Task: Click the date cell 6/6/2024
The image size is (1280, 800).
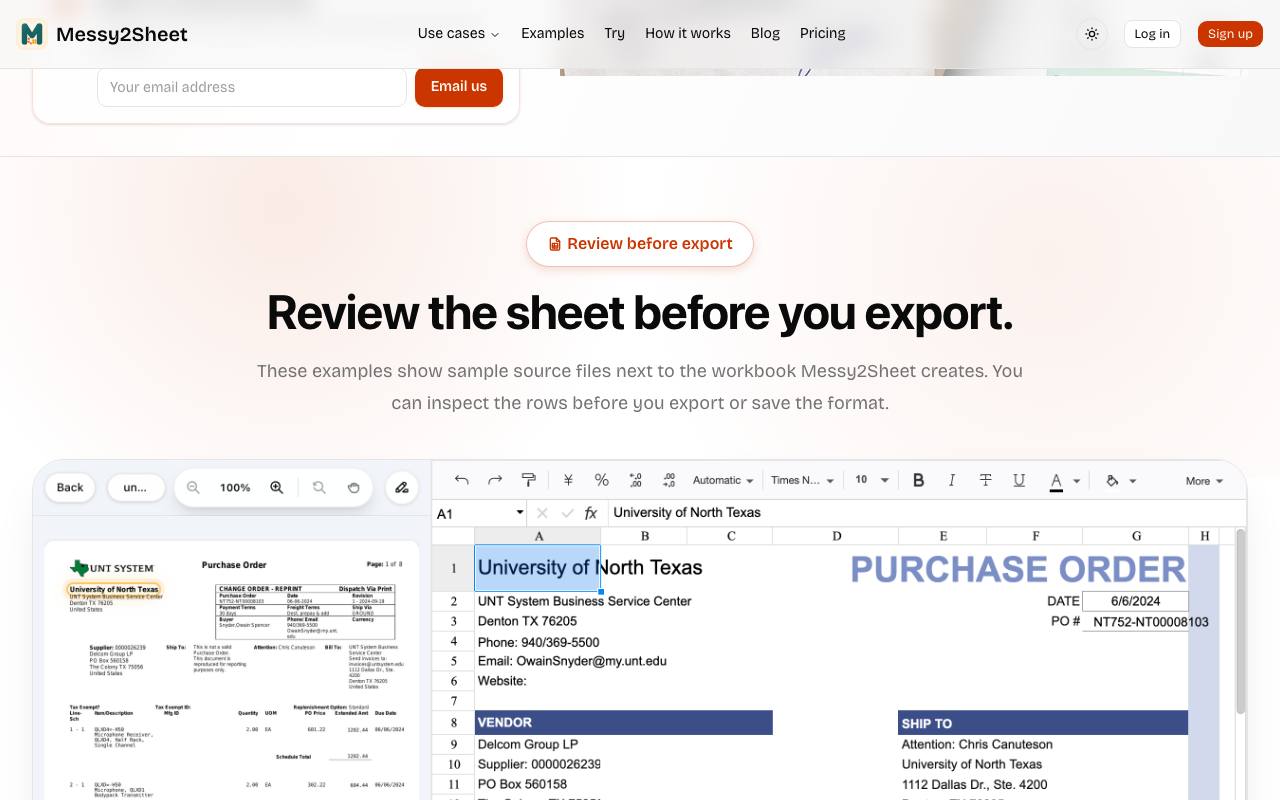Action: point(1135,601)
